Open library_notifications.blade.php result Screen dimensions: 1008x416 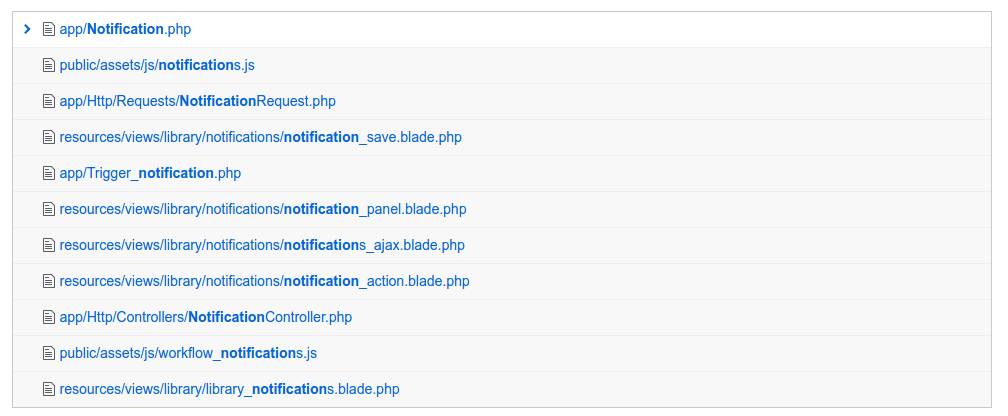[x=229, y=390]
